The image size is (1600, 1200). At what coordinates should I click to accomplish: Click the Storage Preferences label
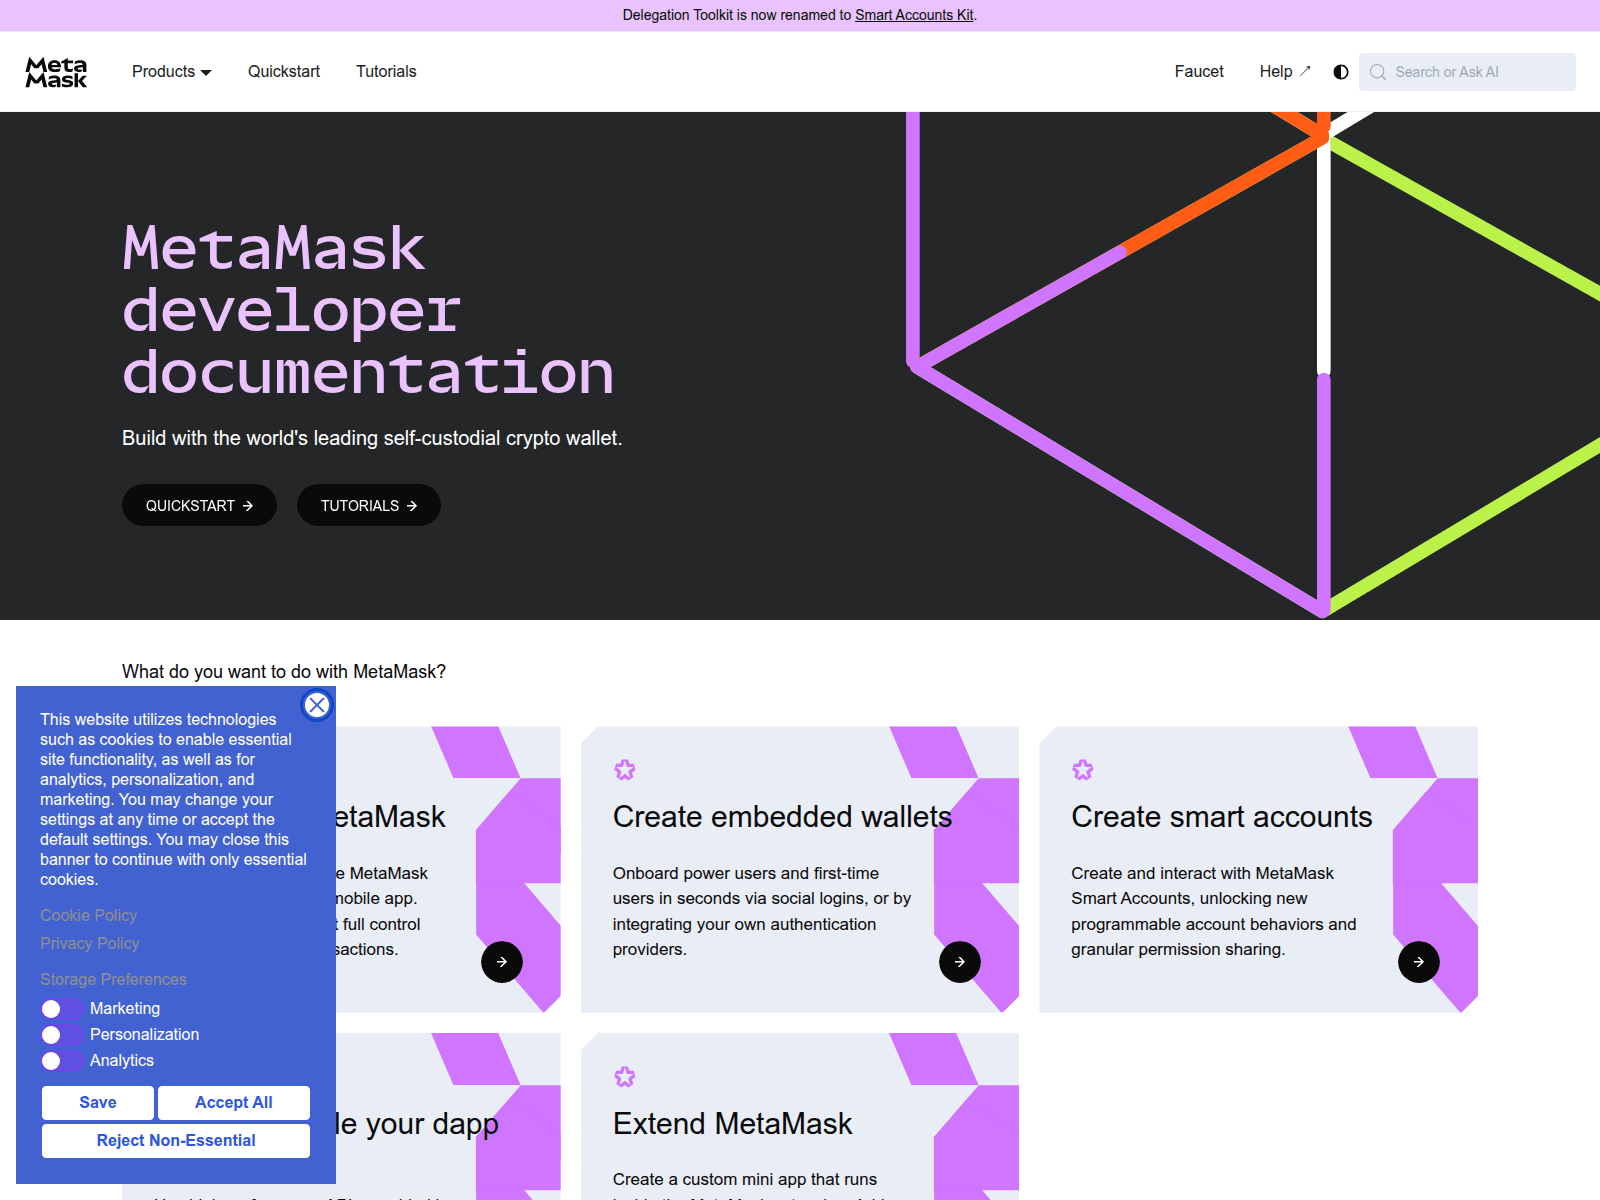coord(113,980)
